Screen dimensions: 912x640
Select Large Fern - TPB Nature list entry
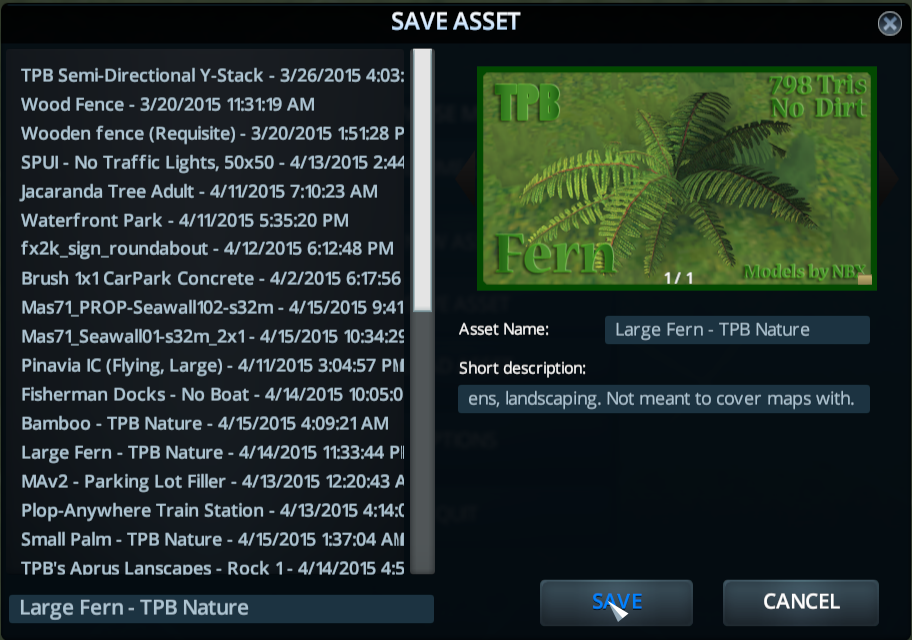[213, 453]
